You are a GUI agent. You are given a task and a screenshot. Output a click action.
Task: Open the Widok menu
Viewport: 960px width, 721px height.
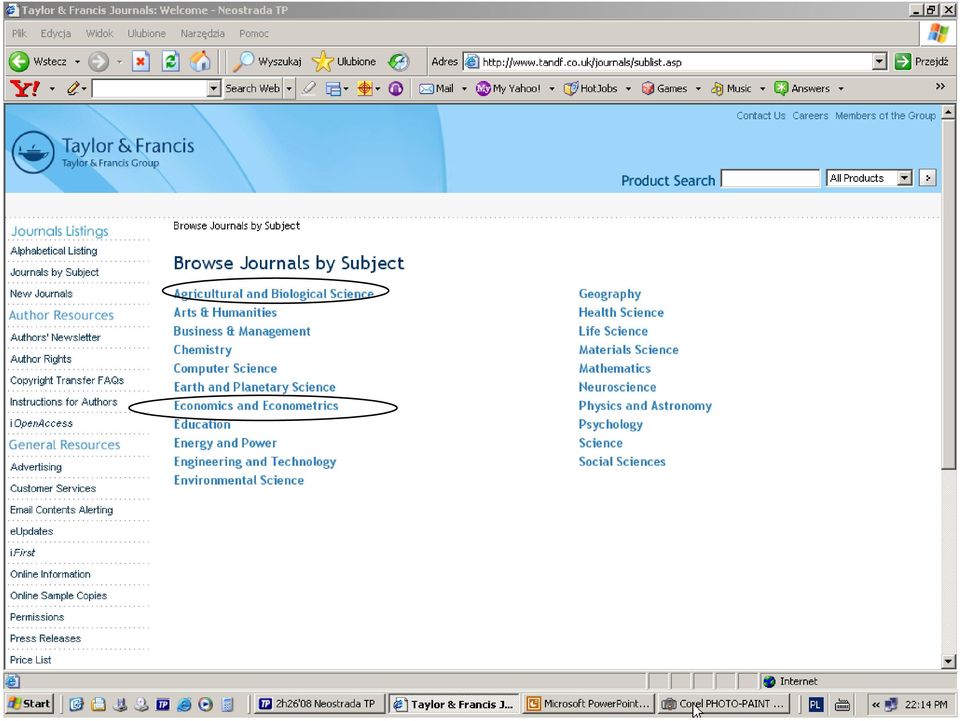100,34
